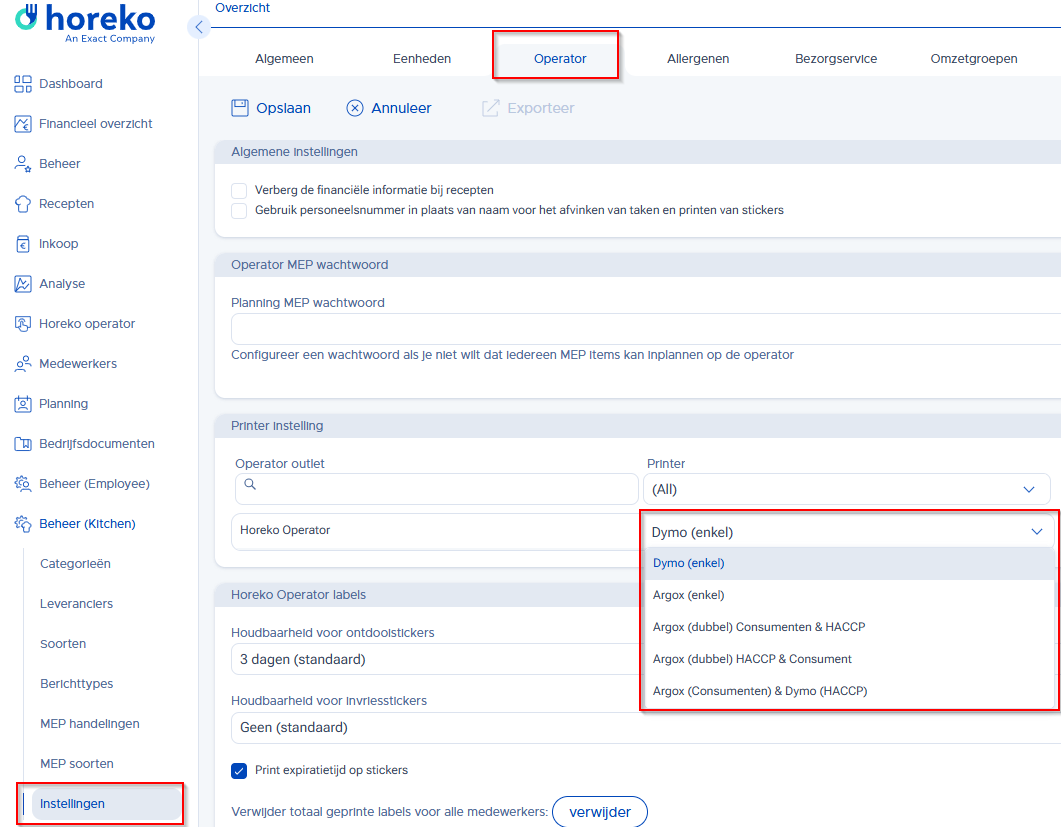Open the Beheer (Kitchen) menu label
The width and height of the screenshot is (1061, 827).
pos(87,524)
